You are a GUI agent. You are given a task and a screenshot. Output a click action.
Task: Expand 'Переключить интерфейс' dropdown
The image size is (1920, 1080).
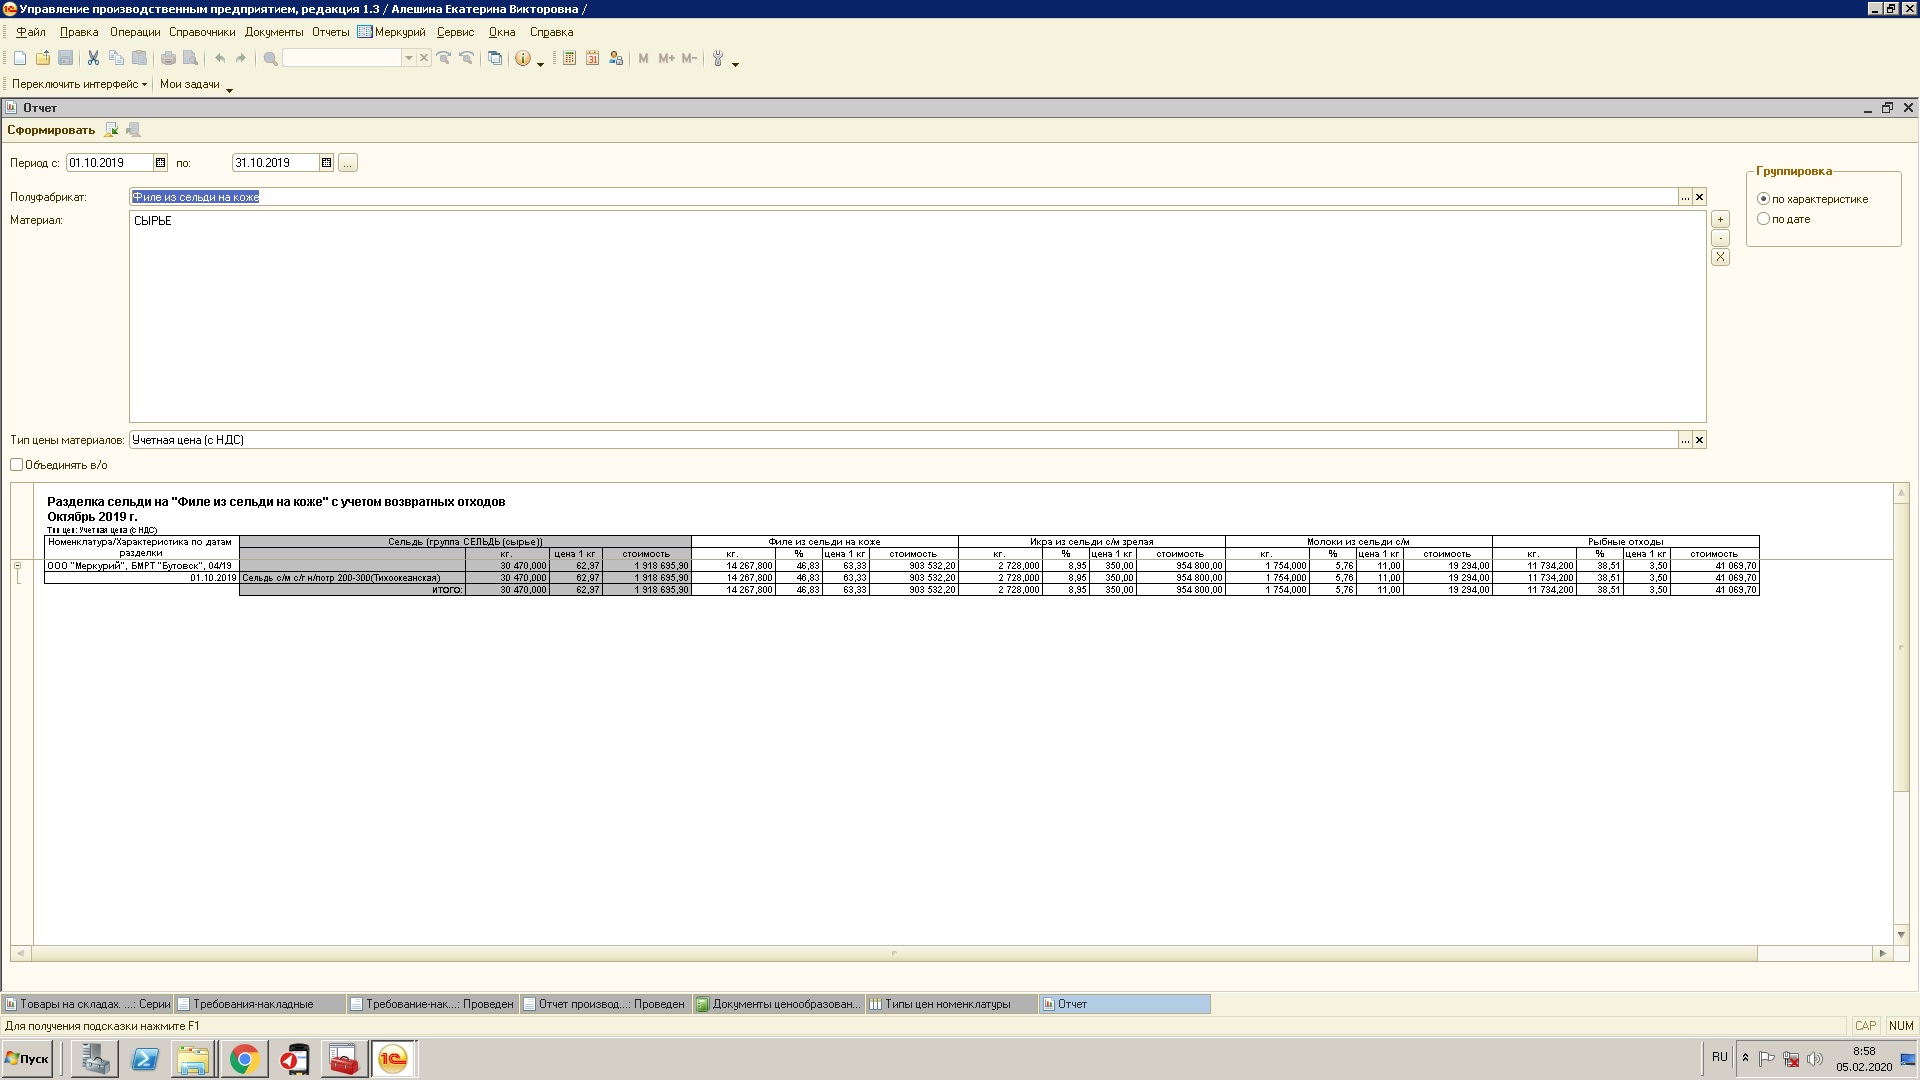(80, 84)
